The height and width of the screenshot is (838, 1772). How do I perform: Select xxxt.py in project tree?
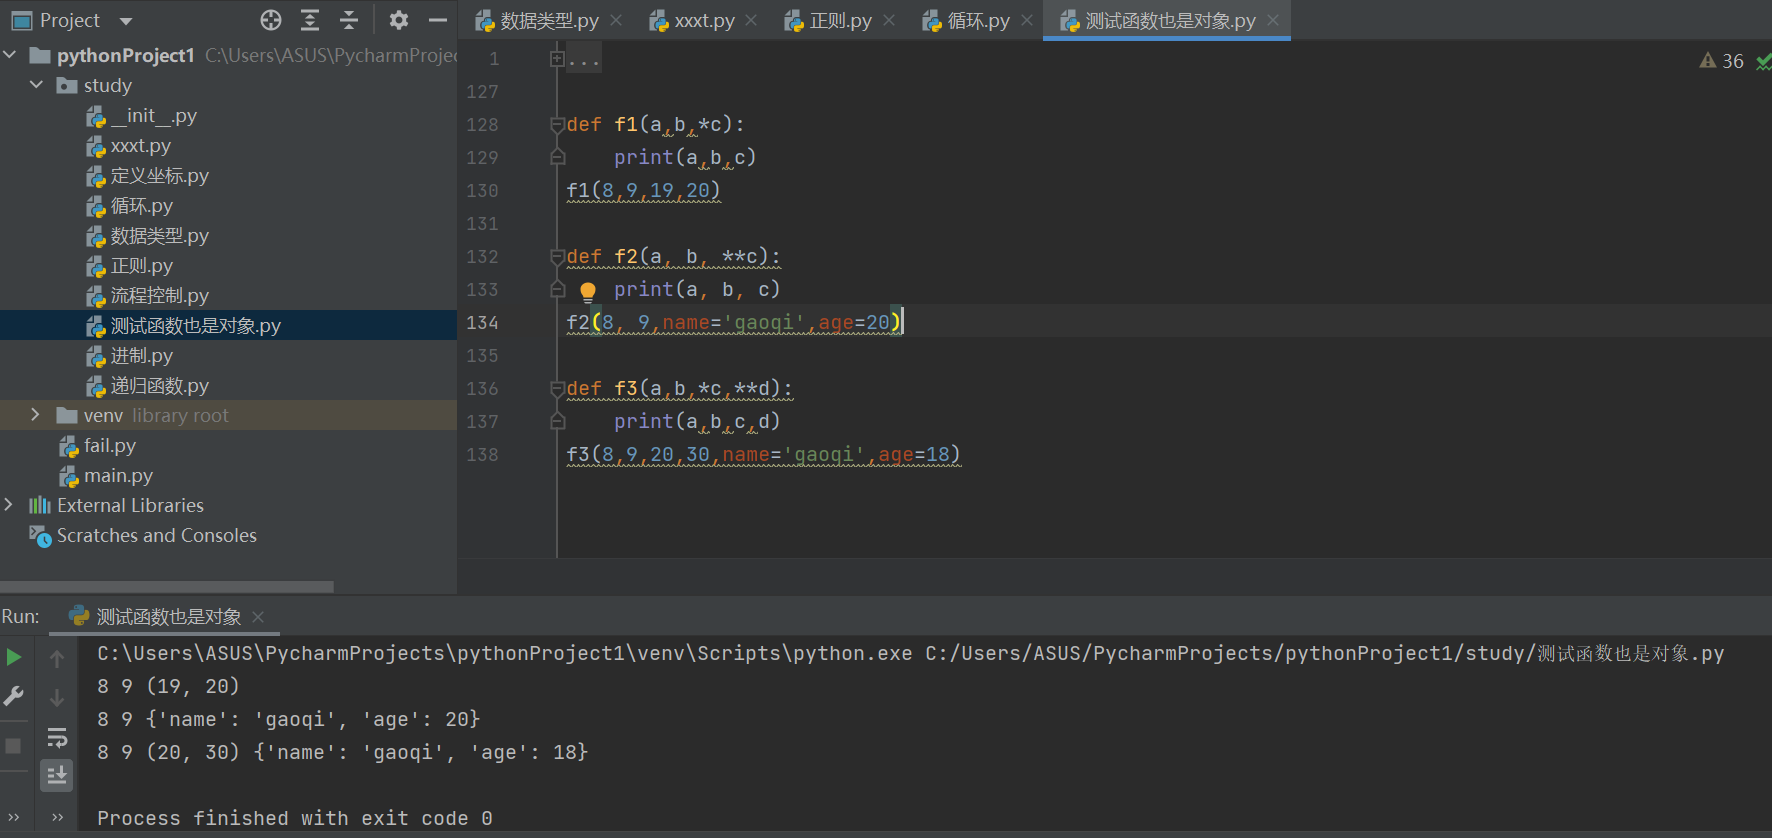[129, 146]
